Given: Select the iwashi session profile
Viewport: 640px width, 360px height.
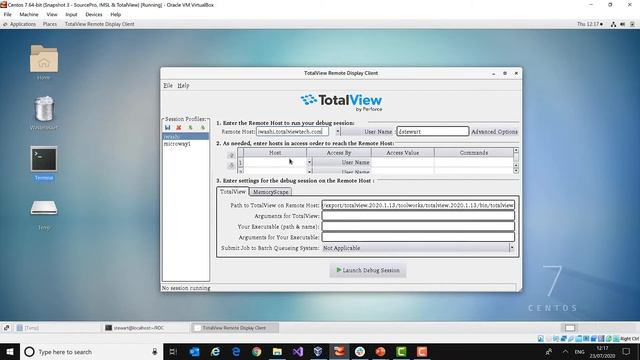Looking at the screenshot, I should click(186, 137).
